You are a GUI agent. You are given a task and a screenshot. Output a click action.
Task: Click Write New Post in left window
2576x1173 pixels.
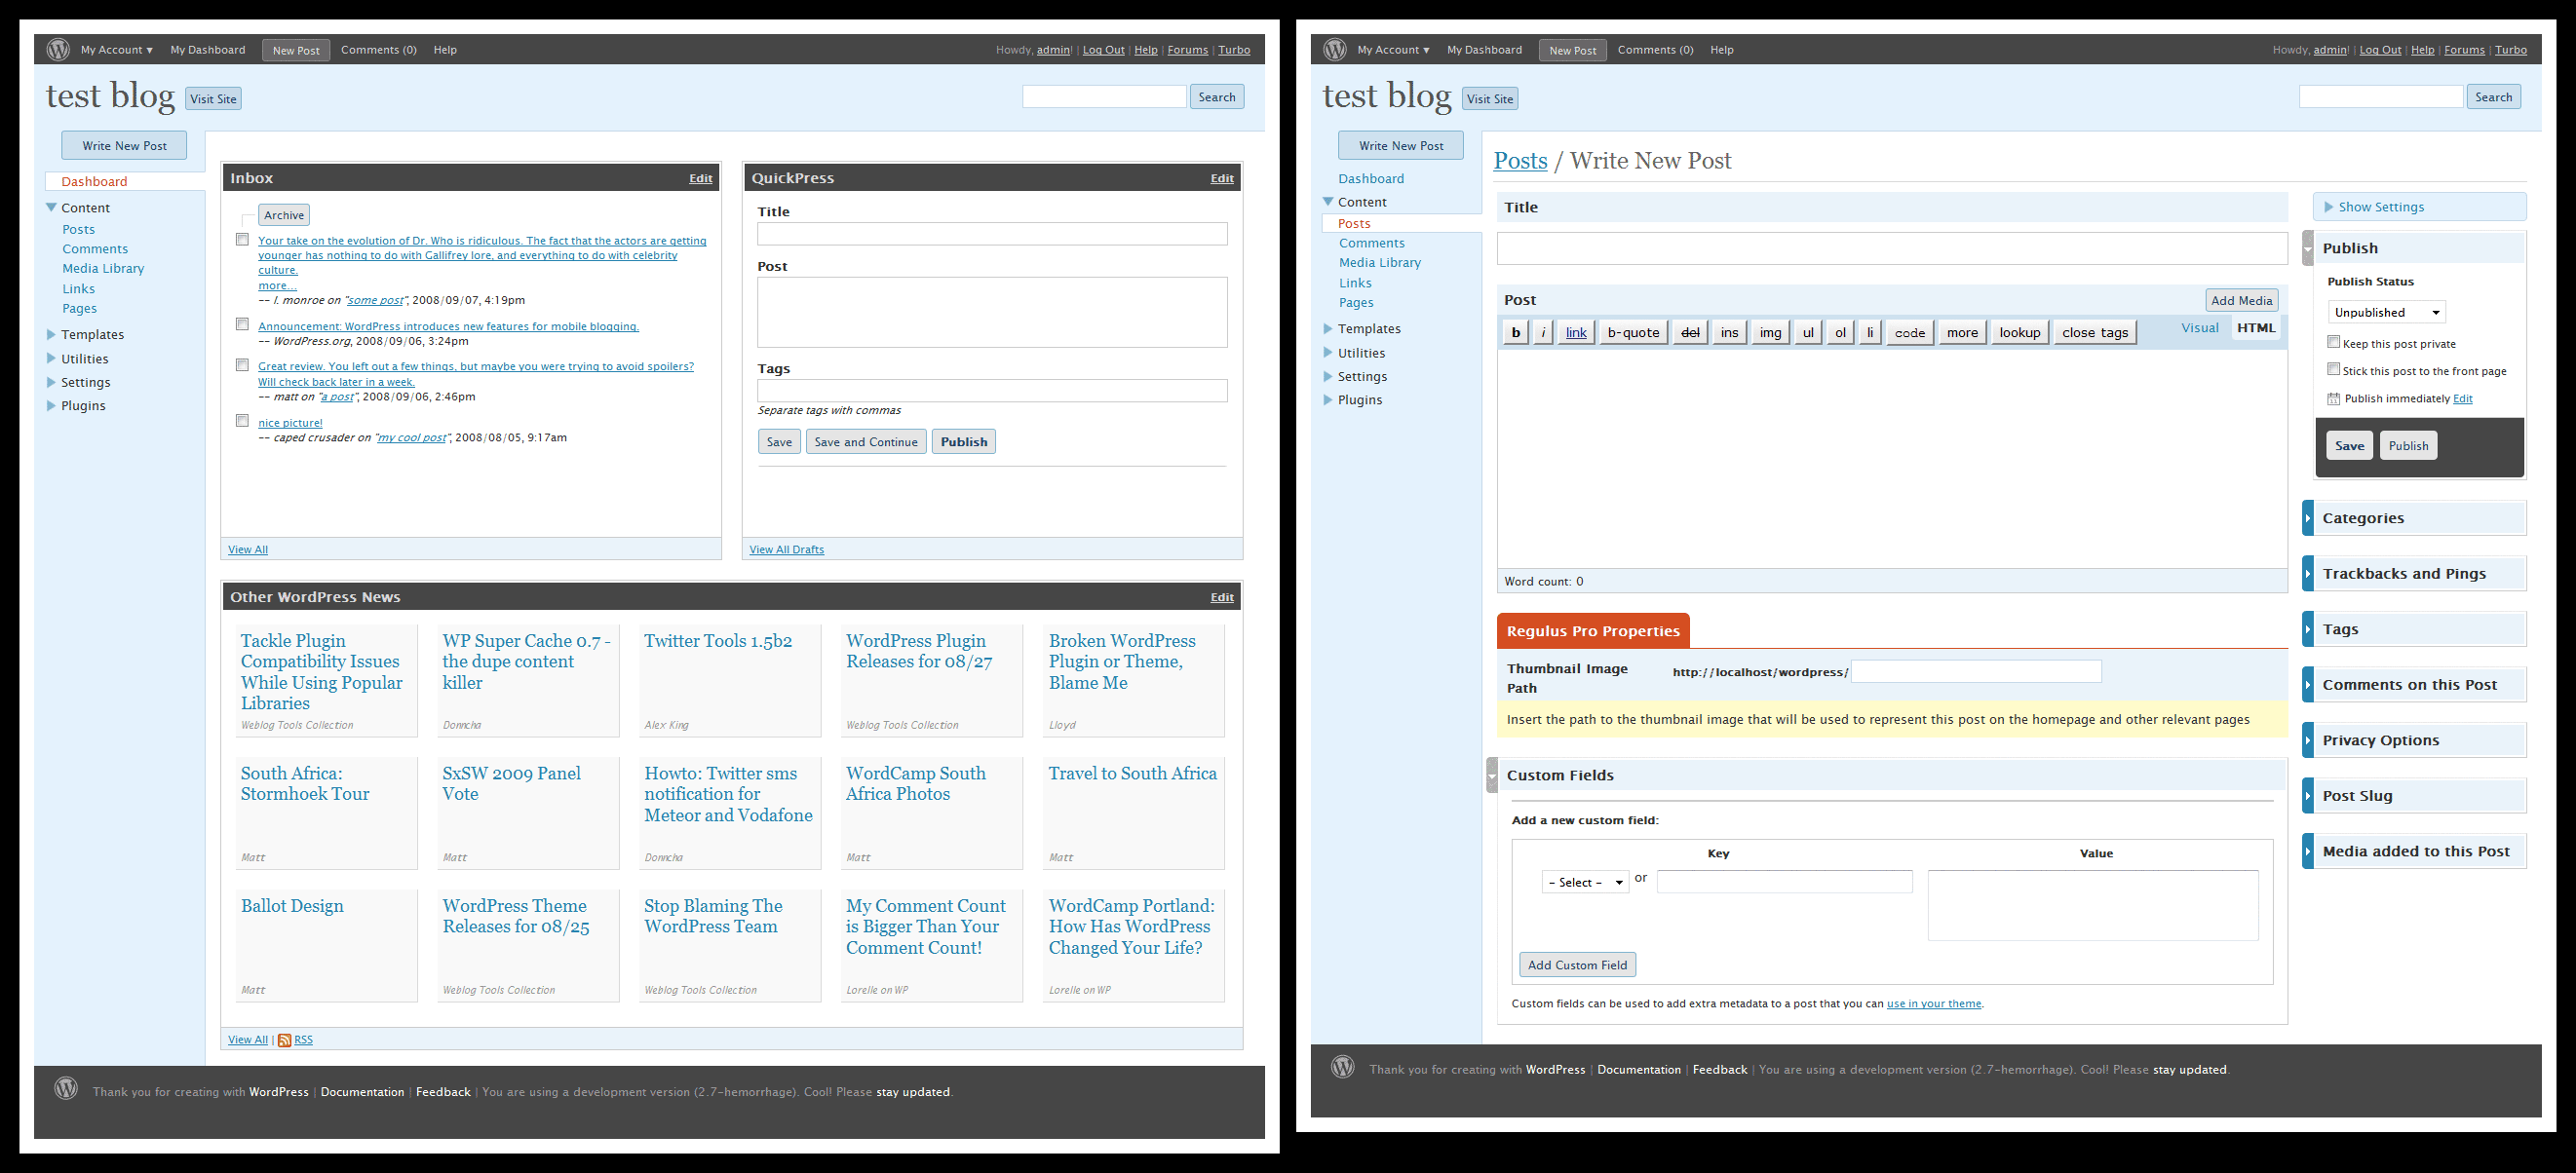tap(124, 145)
